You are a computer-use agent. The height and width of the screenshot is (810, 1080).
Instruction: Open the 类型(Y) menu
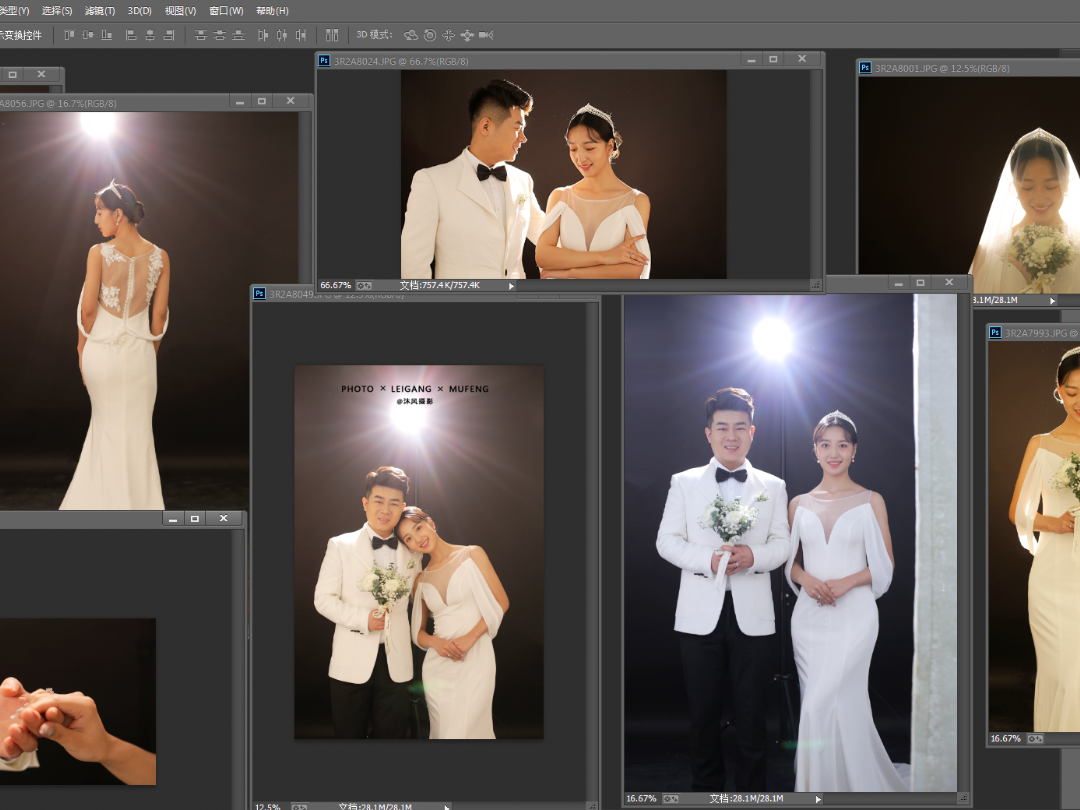coord(14,11)
